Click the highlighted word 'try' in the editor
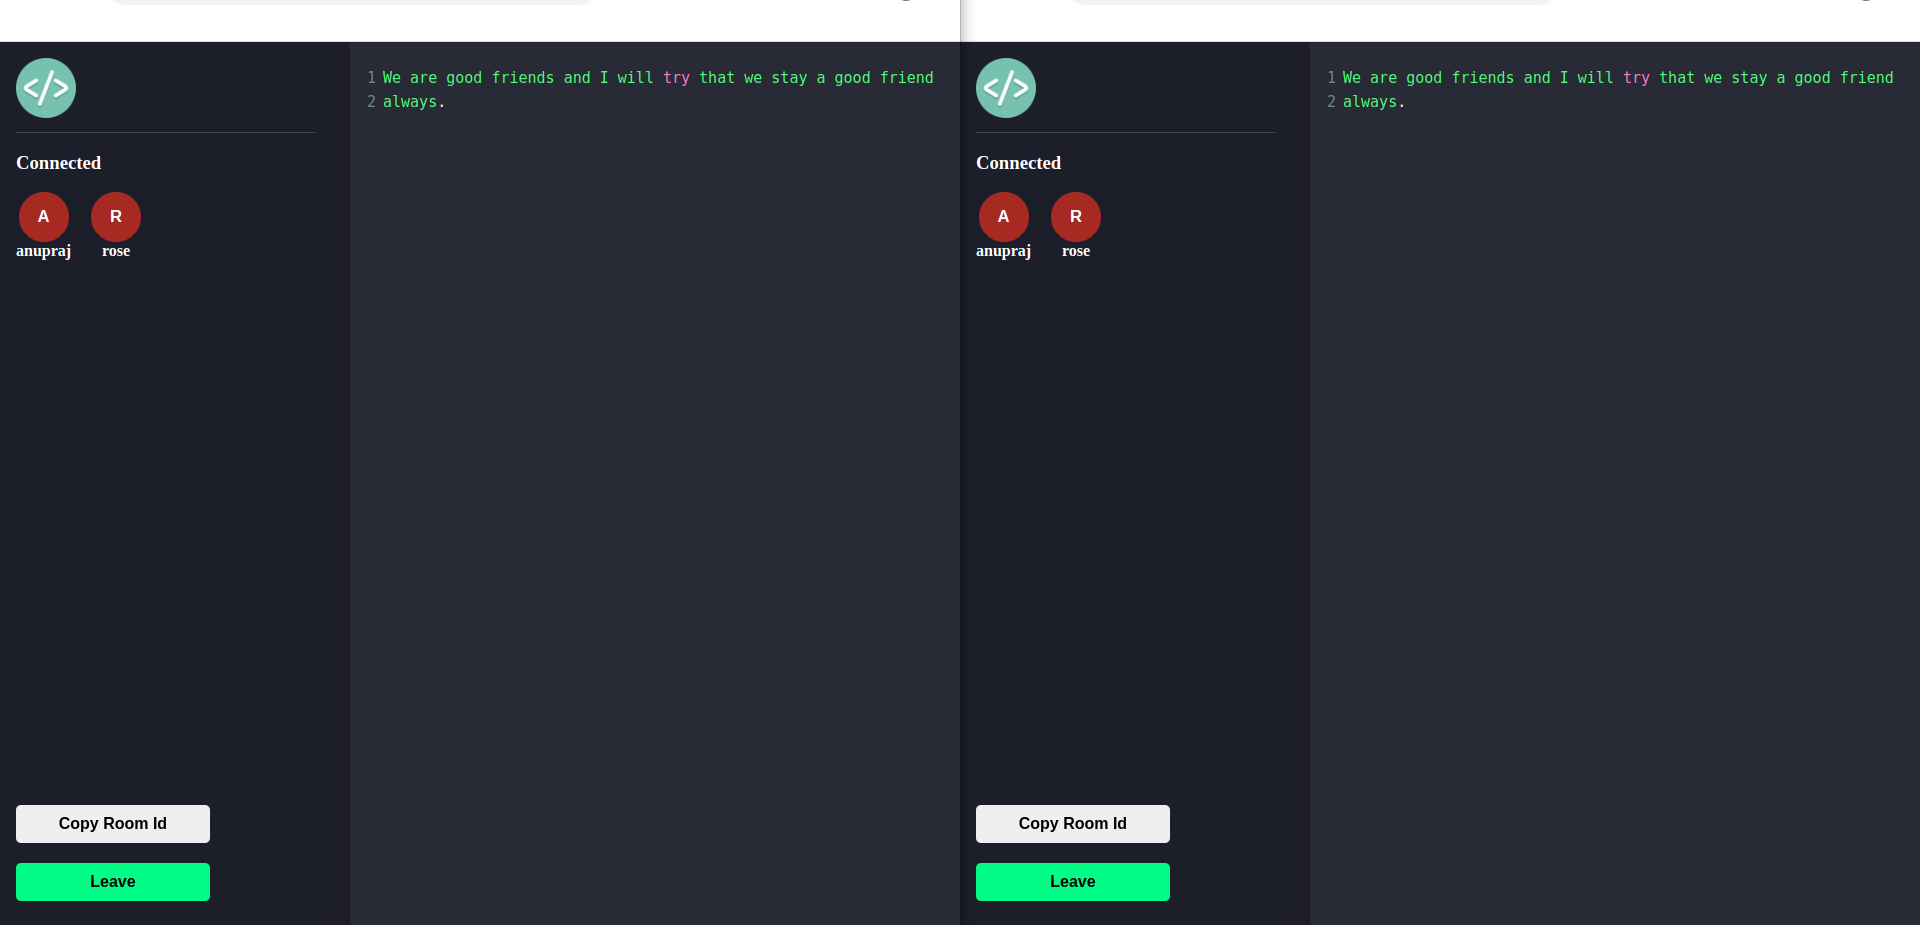The image size is (1920, 925). (x=676, y=77)
